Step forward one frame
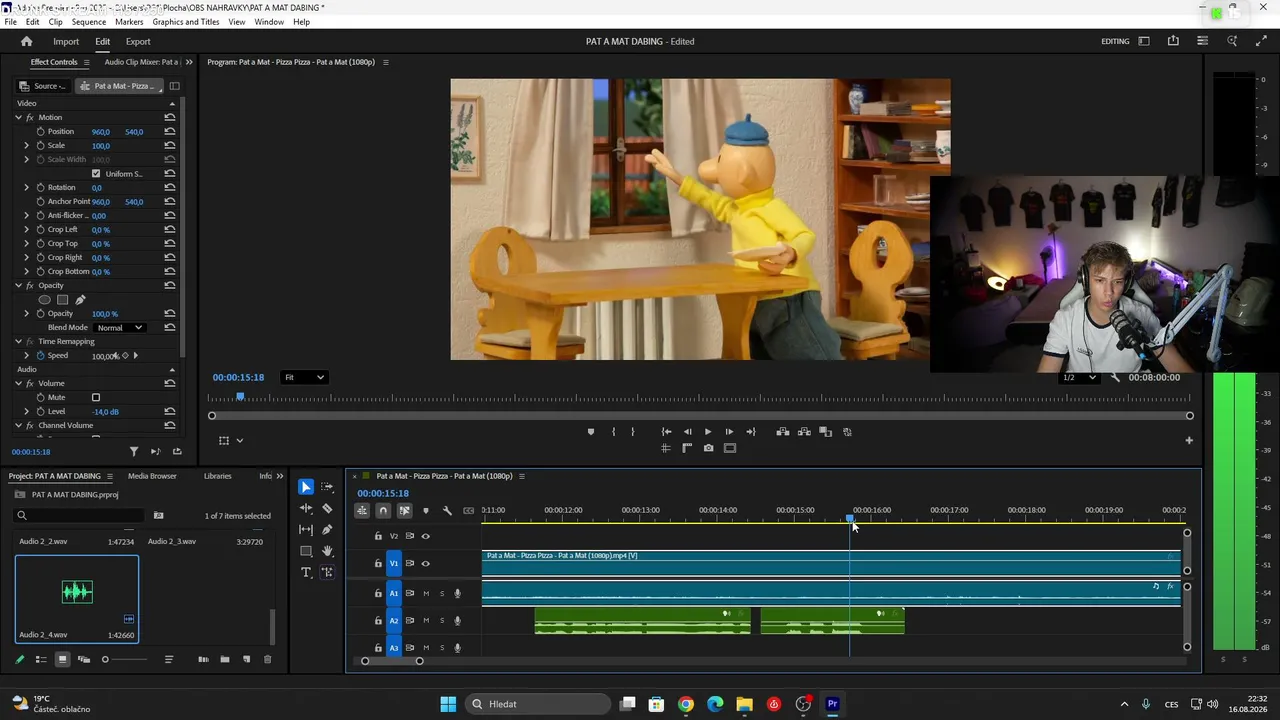1280x720 pixels. [729, 432]
